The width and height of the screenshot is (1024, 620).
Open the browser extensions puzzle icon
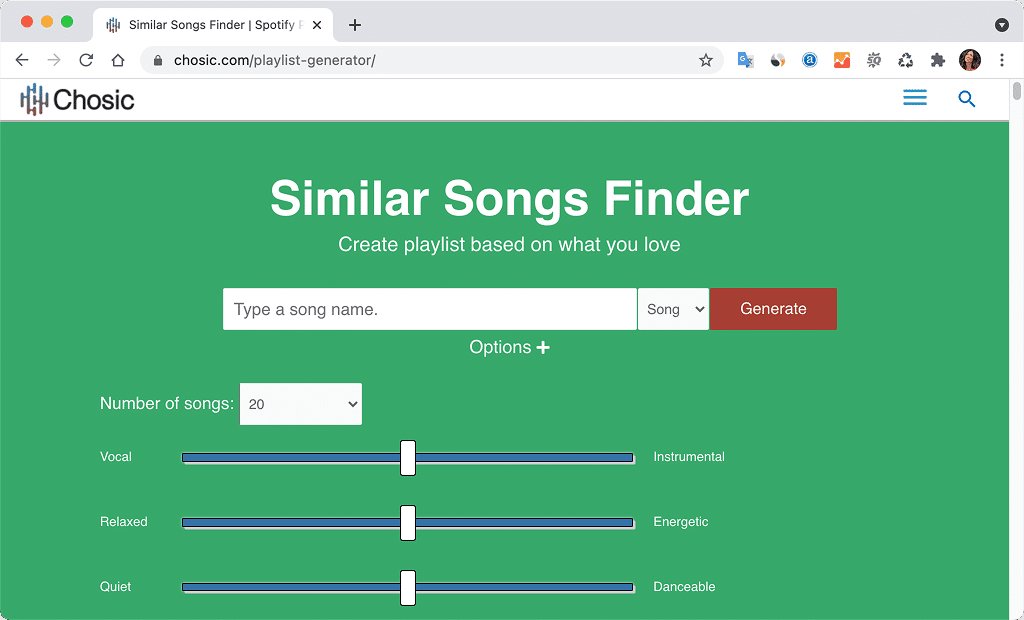937,60
